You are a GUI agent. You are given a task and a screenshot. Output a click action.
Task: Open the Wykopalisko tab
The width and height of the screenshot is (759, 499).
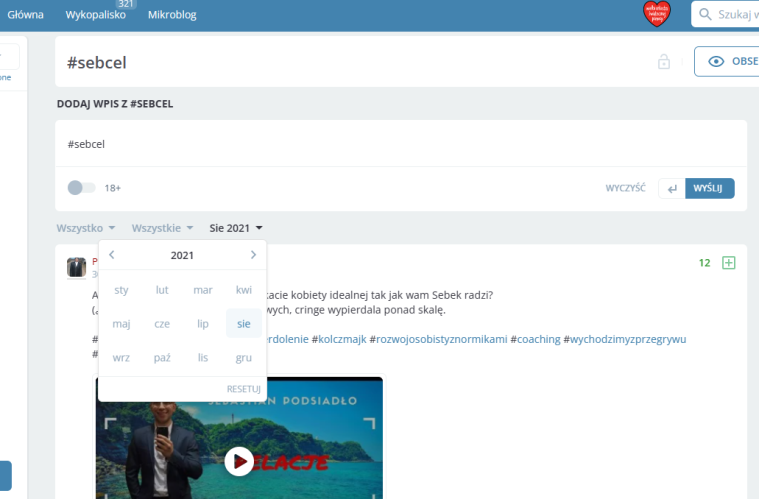pyautogui.click(x=98, y=15)
